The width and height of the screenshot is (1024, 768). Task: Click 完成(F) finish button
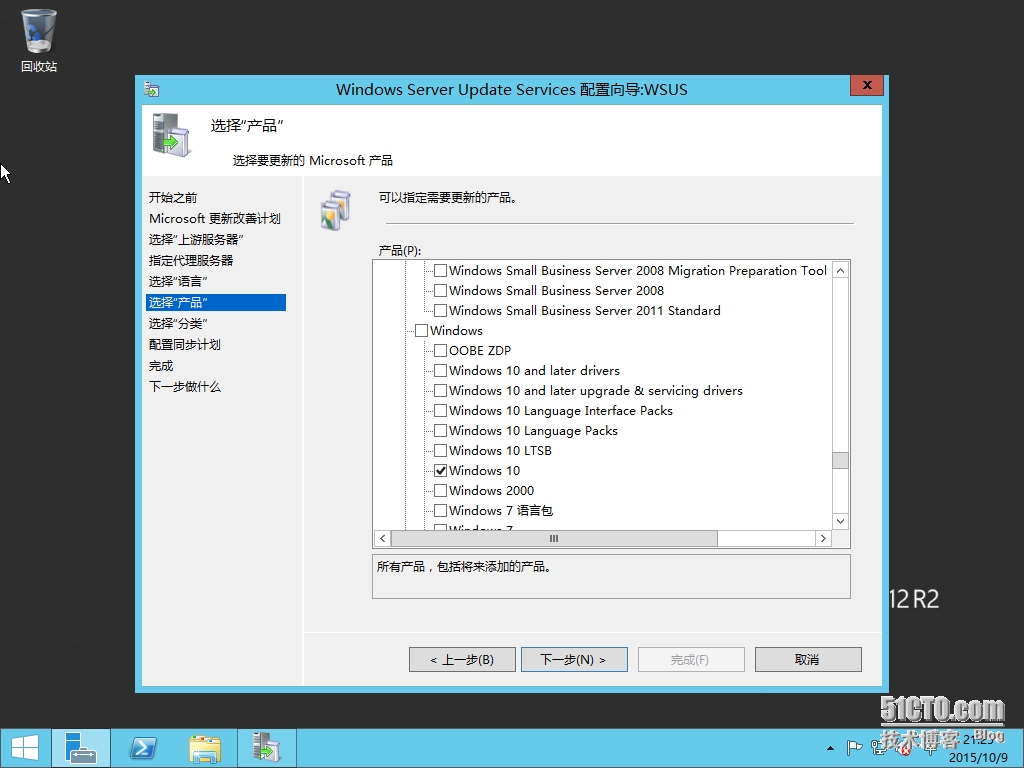[x=691, y=660]
